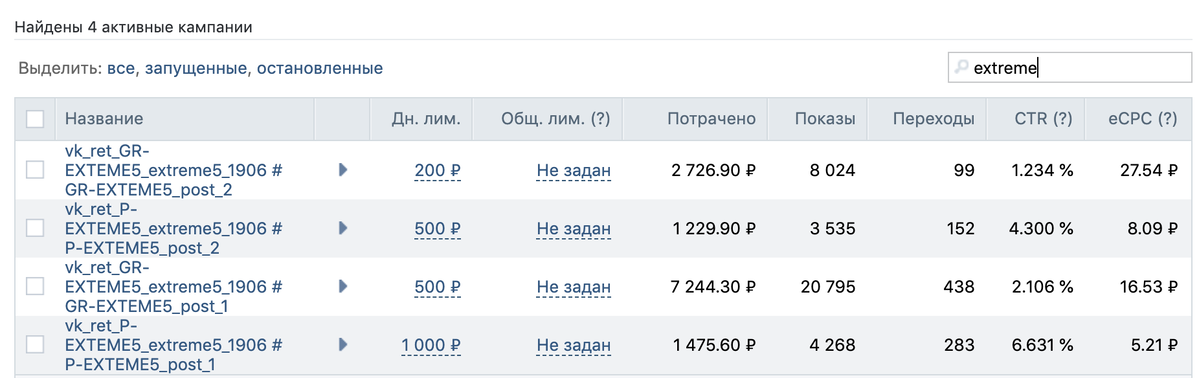Sort by the 'Потрачено' column header
This screenshot has width=1199, height=378.
(711, 119)
